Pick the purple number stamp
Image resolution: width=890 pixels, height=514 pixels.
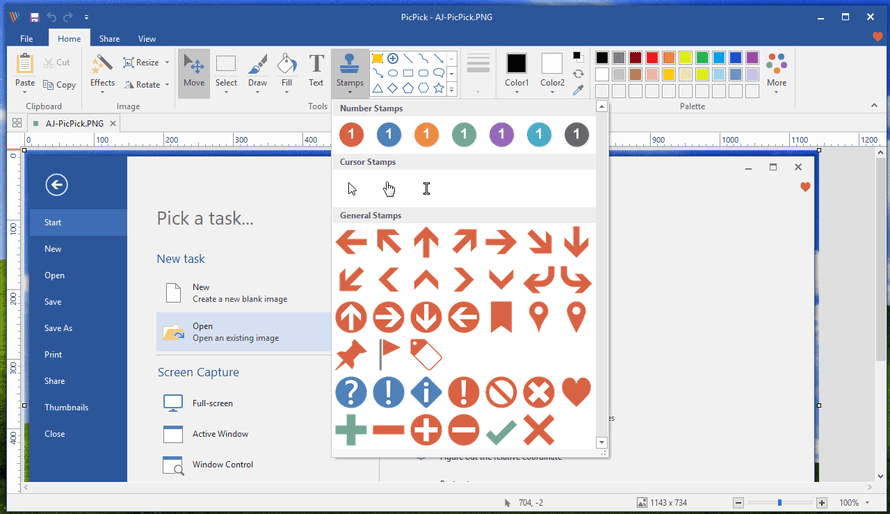[x=501, y=135]
